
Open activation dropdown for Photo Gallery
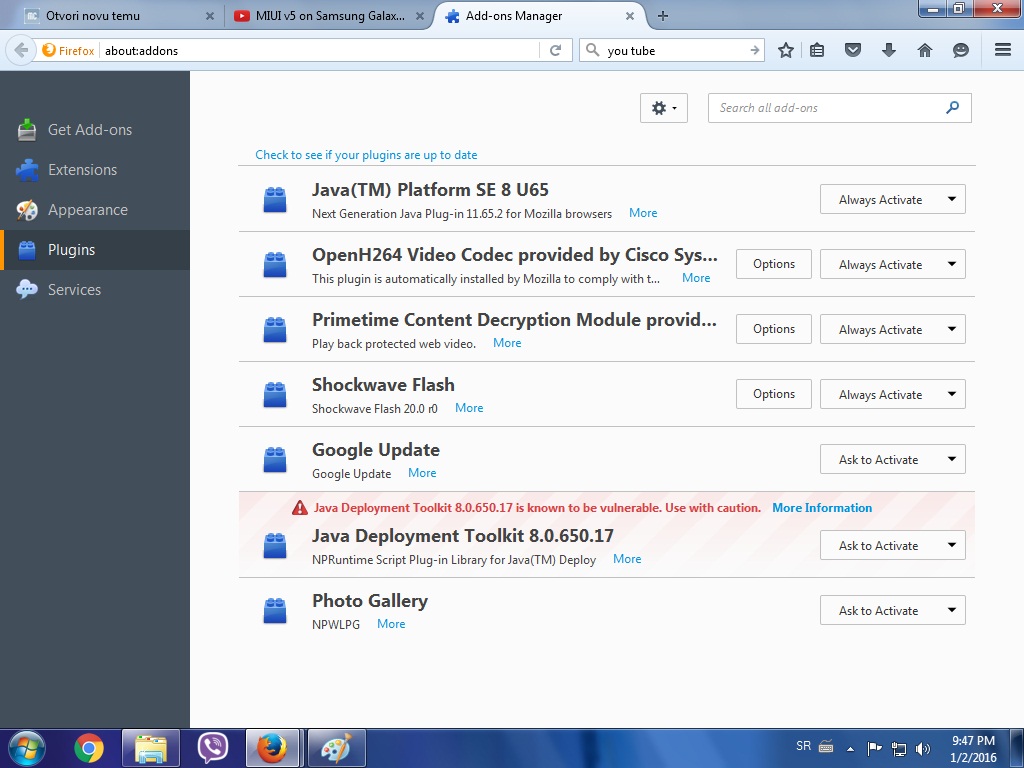click(892, 610)
